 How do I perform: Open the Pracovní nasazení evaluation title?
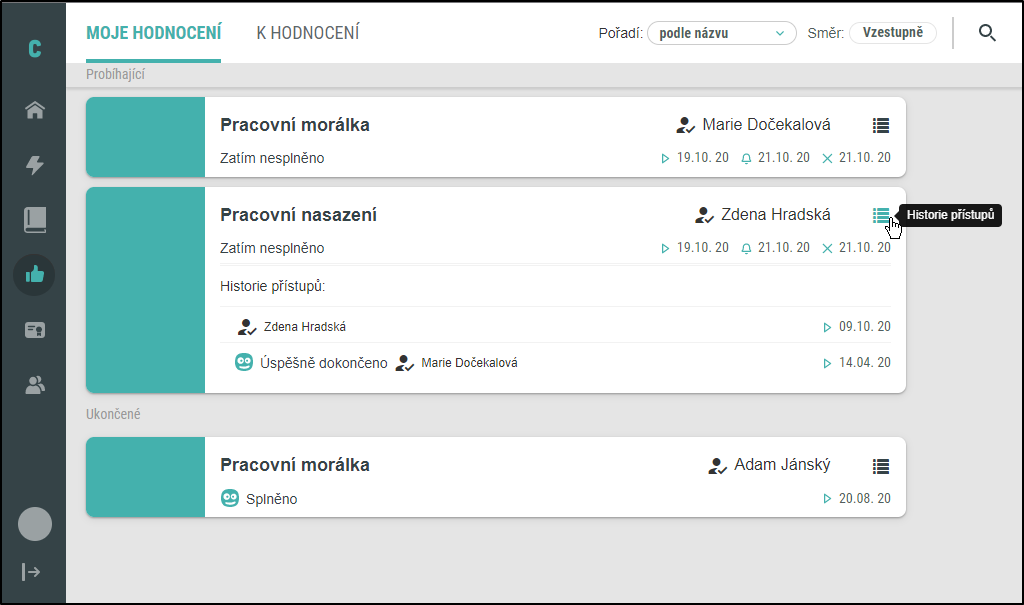(x=298, y=215)
